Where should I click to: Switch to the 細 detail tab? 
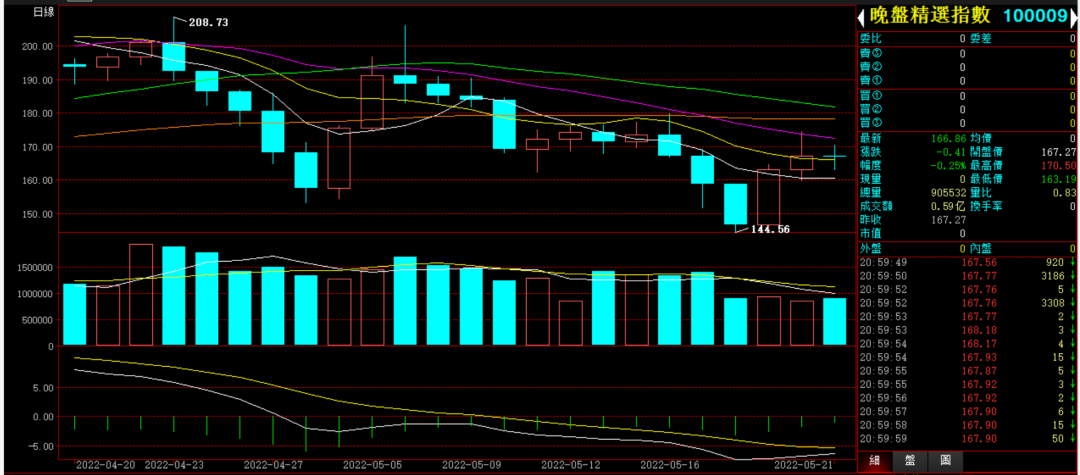tap(875, 461)
